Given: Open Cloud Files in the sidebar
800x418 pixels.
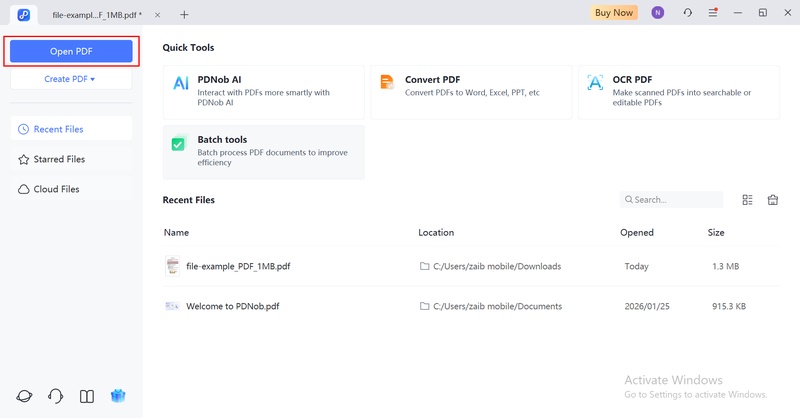Looking at the screenshot, I should 57,189.
